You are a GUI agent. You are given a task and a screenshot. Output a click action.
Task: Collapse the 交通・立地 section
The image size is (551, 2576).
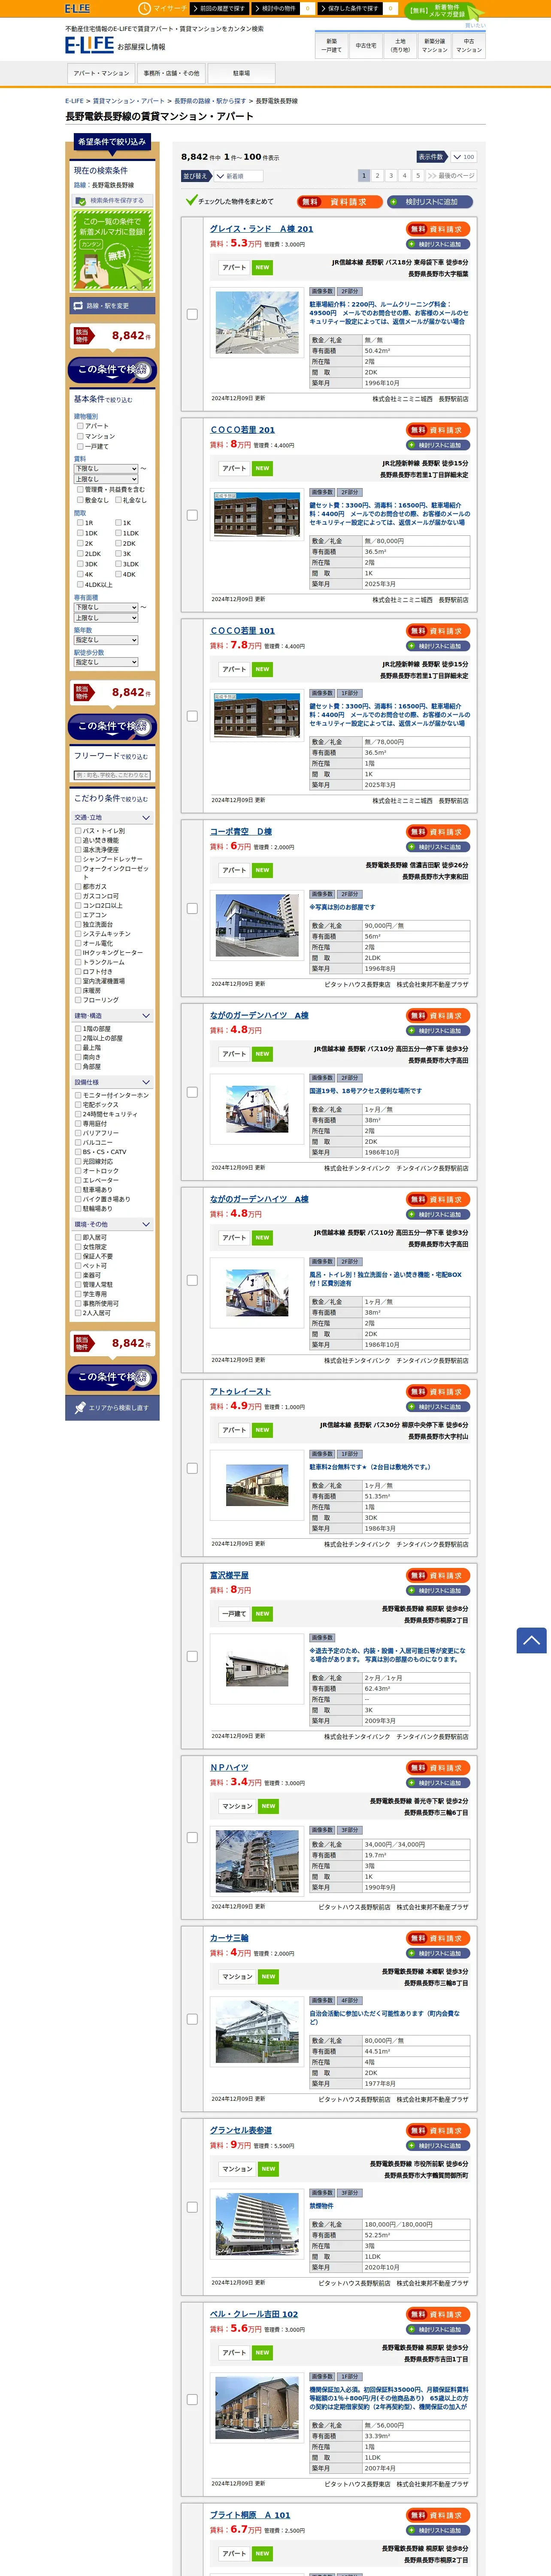click(112, 817)
